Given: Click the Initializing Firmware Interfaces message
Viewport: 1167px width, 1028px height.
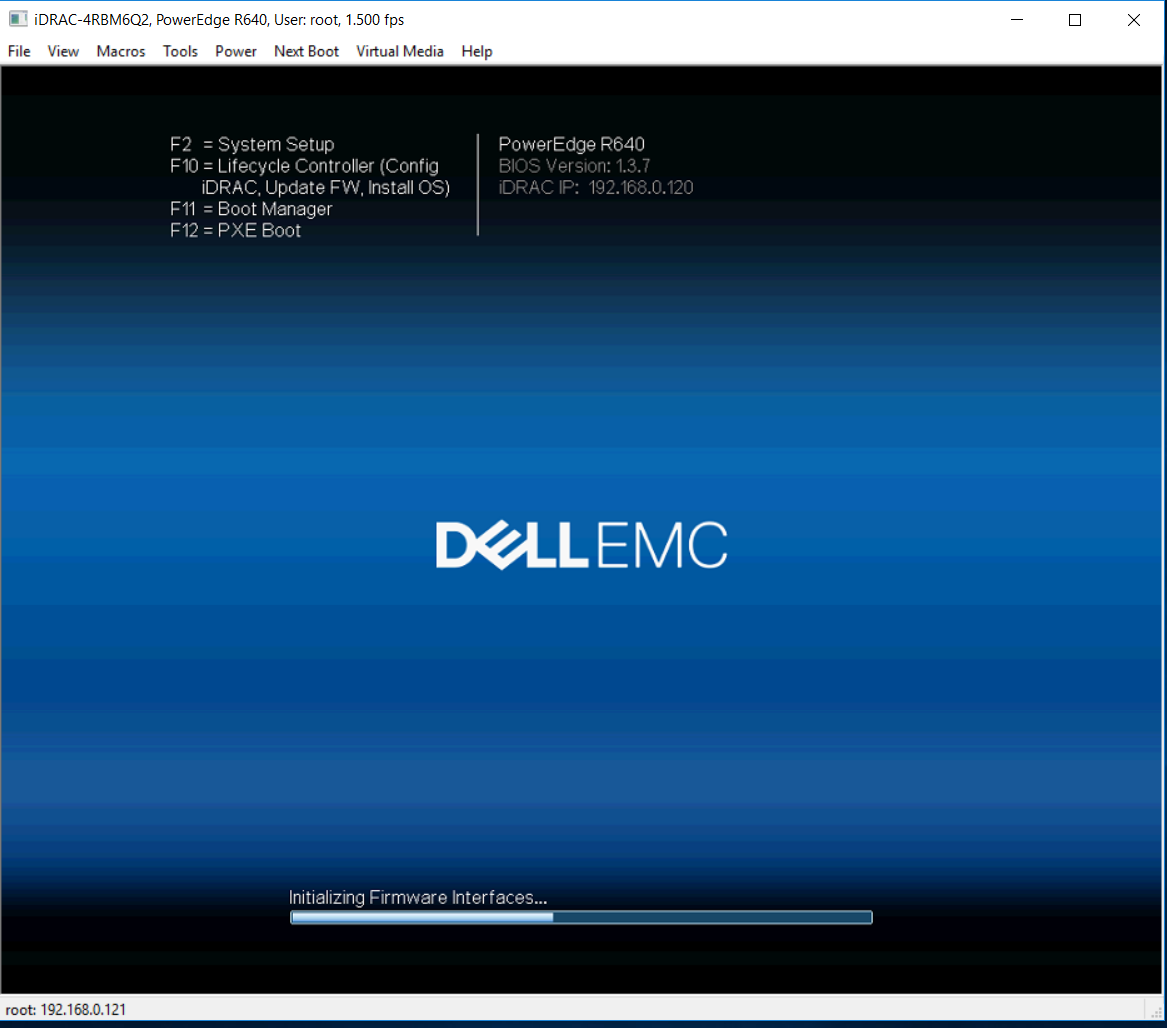Looking at the screenshot, I should pos(418,897).
